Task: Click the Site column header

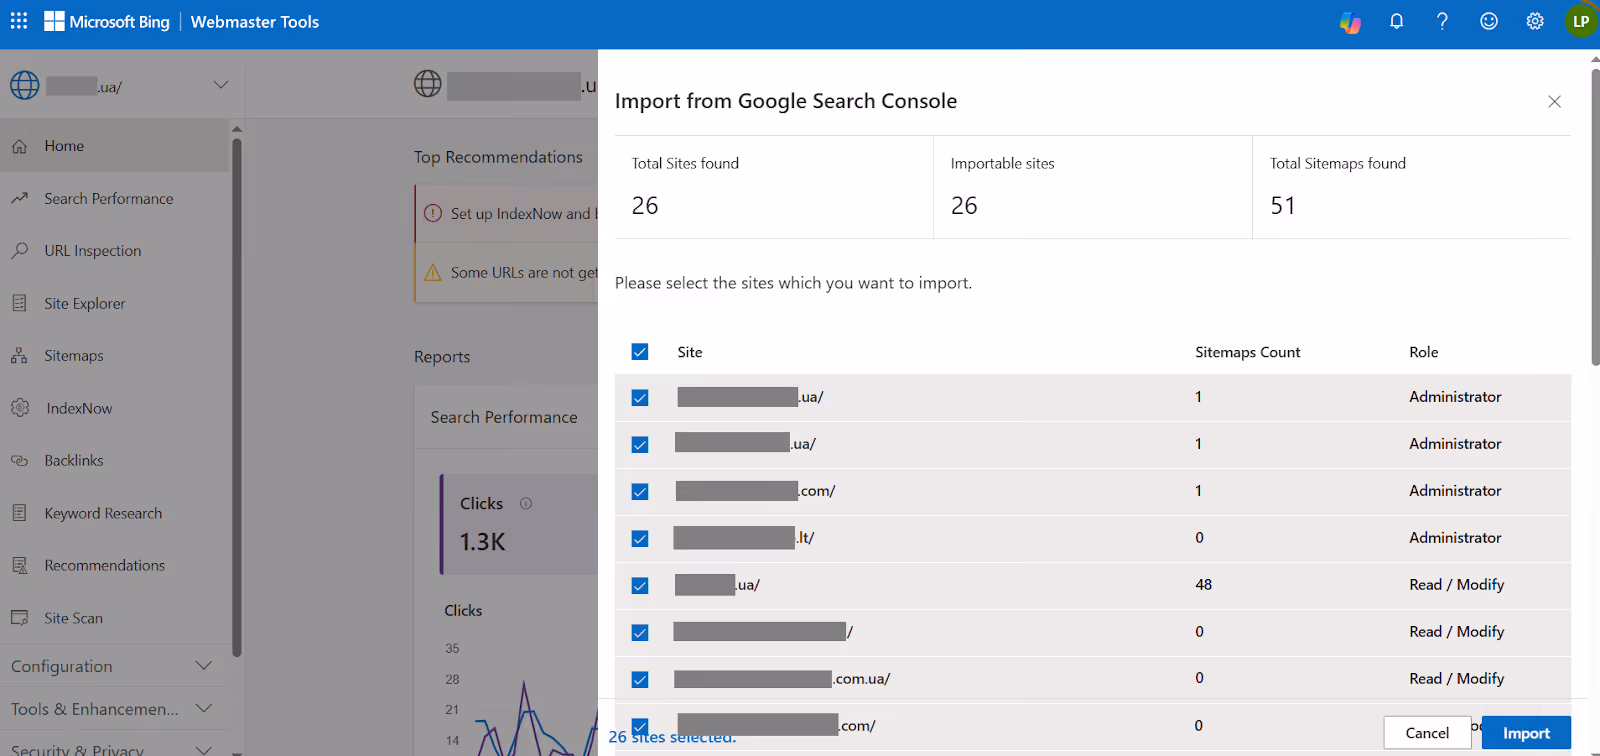Action: [690, 352]
